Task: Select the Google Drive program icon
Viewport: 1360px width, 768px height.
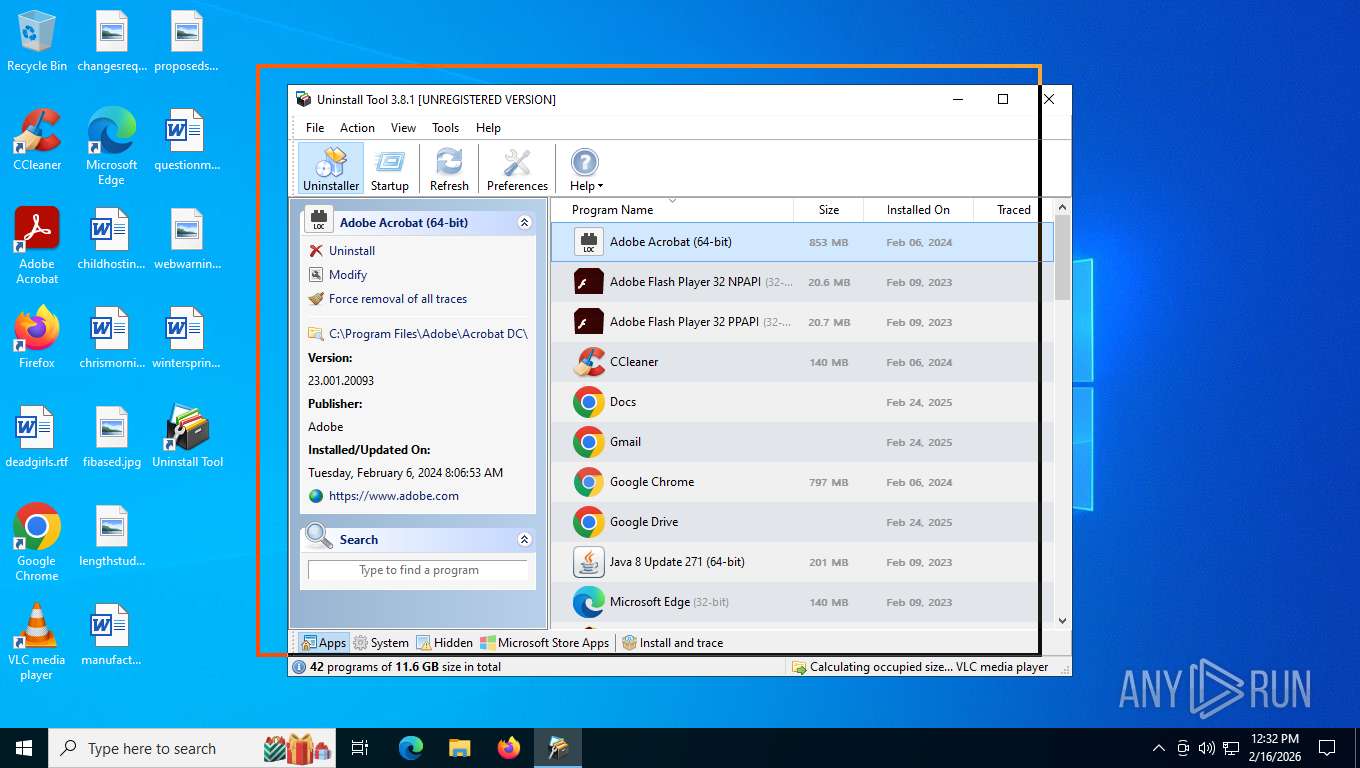Action: (x=589, y=522)
